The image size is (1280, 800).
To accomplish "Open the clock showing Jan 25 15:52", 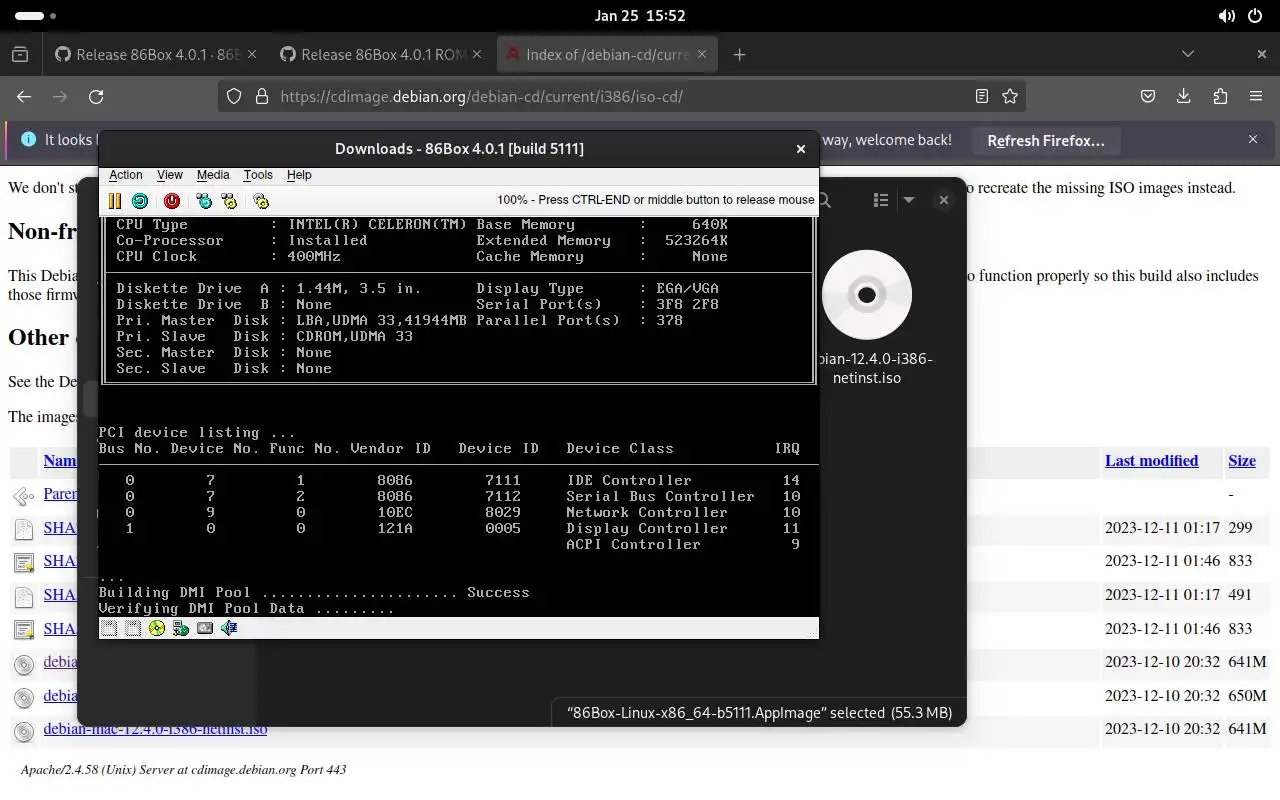I will [x=640, y=16].
